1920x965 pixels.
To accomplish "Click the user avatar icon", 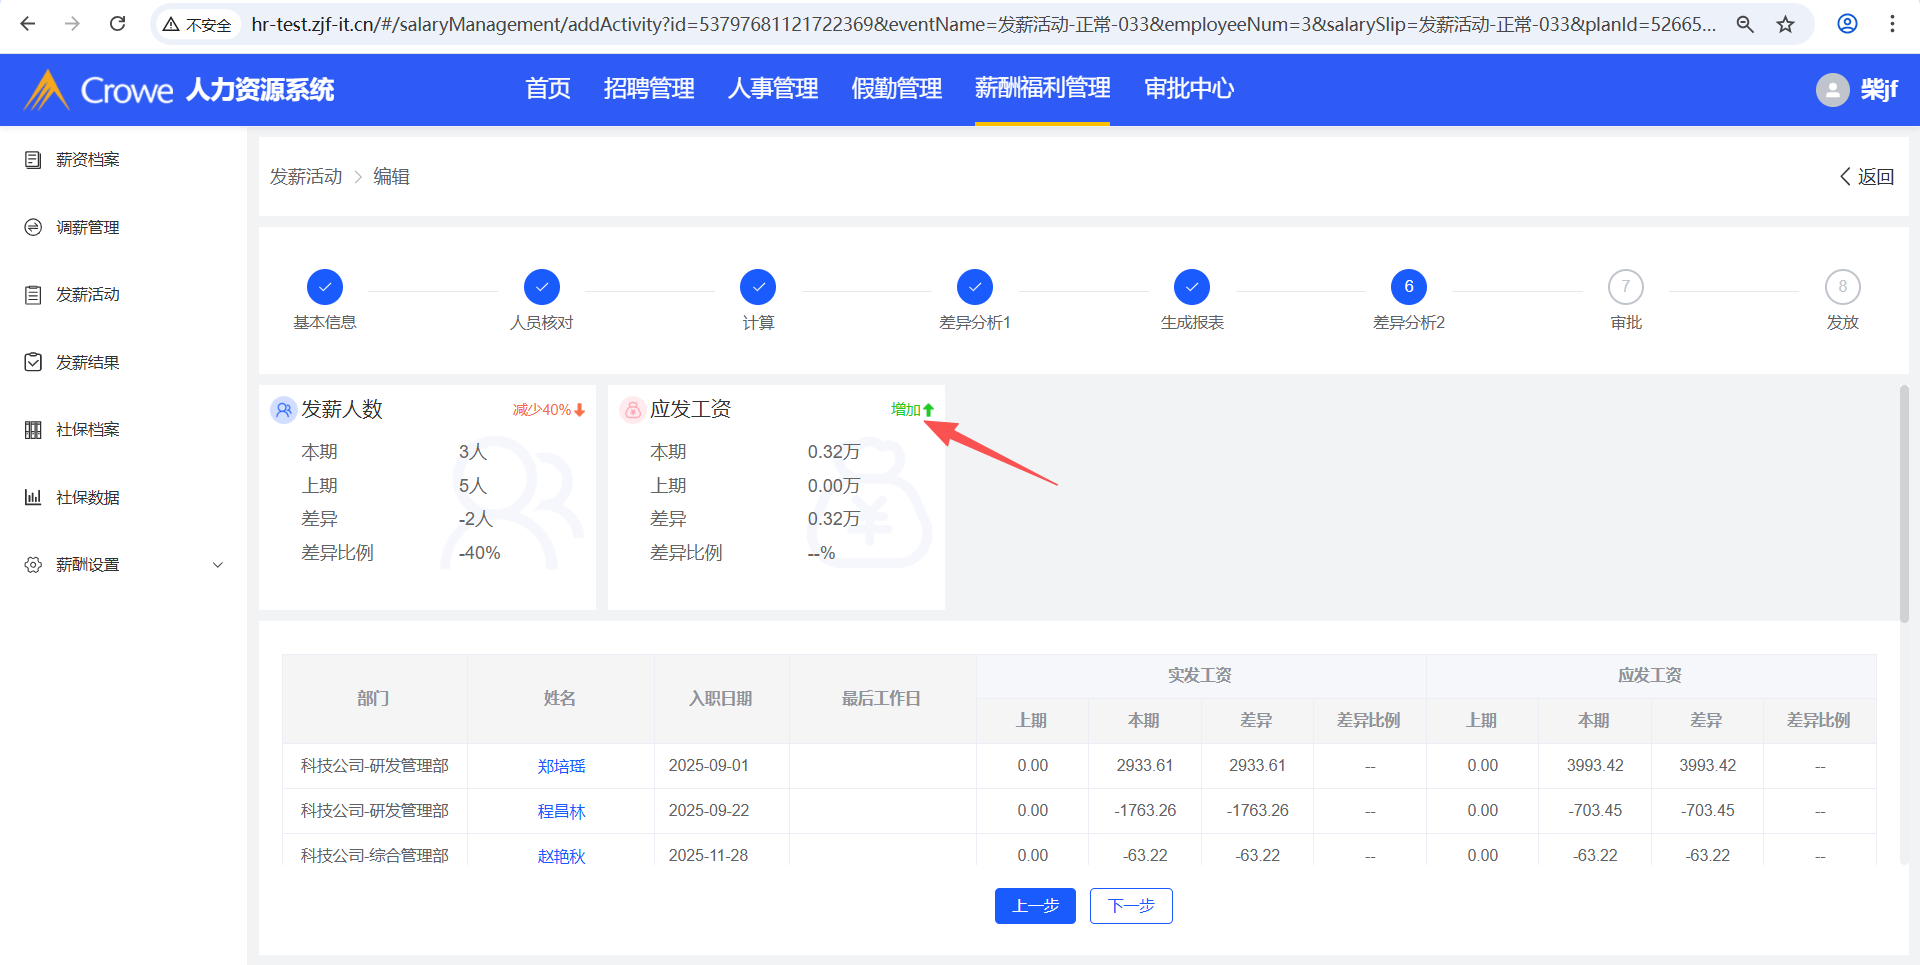I will pos(1832,90).
